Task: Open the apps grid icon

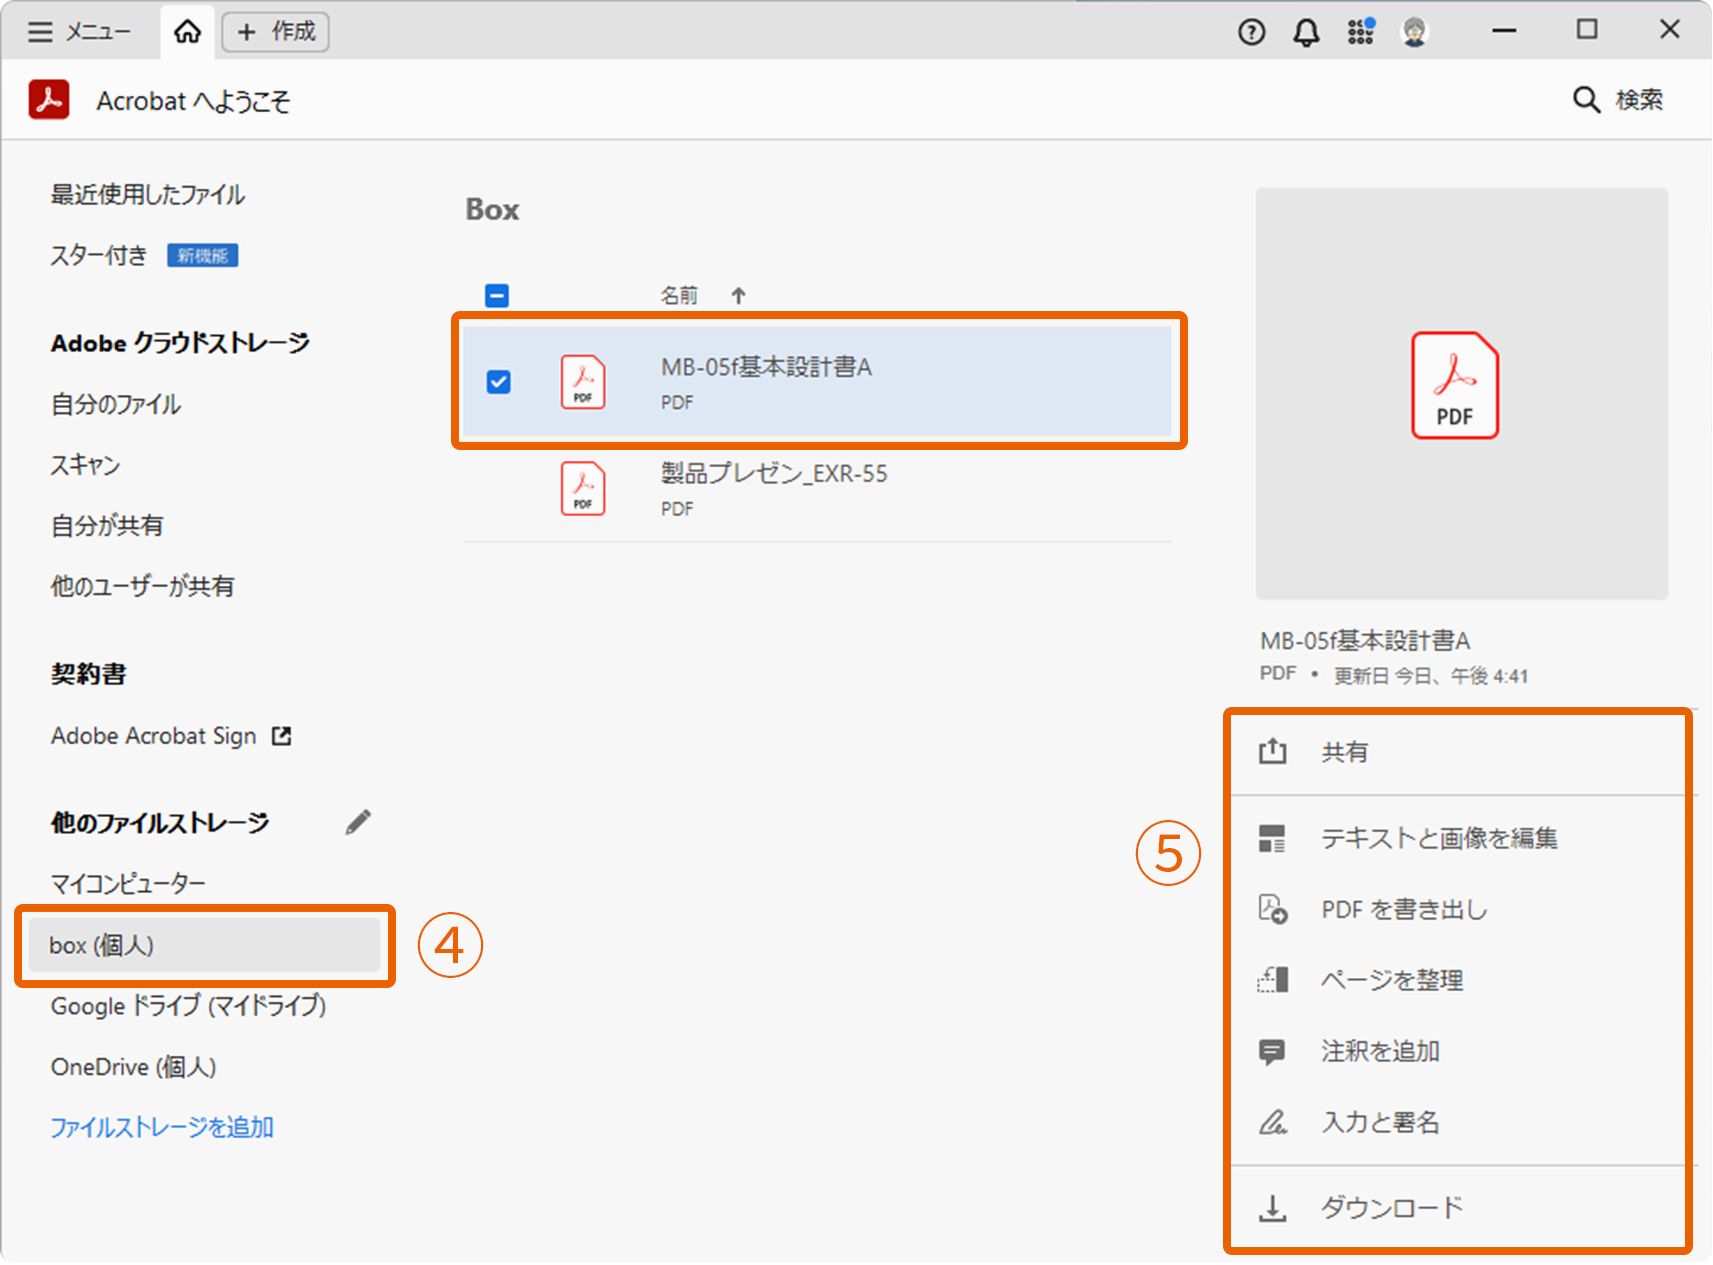Action: [x=1360, y=32]
